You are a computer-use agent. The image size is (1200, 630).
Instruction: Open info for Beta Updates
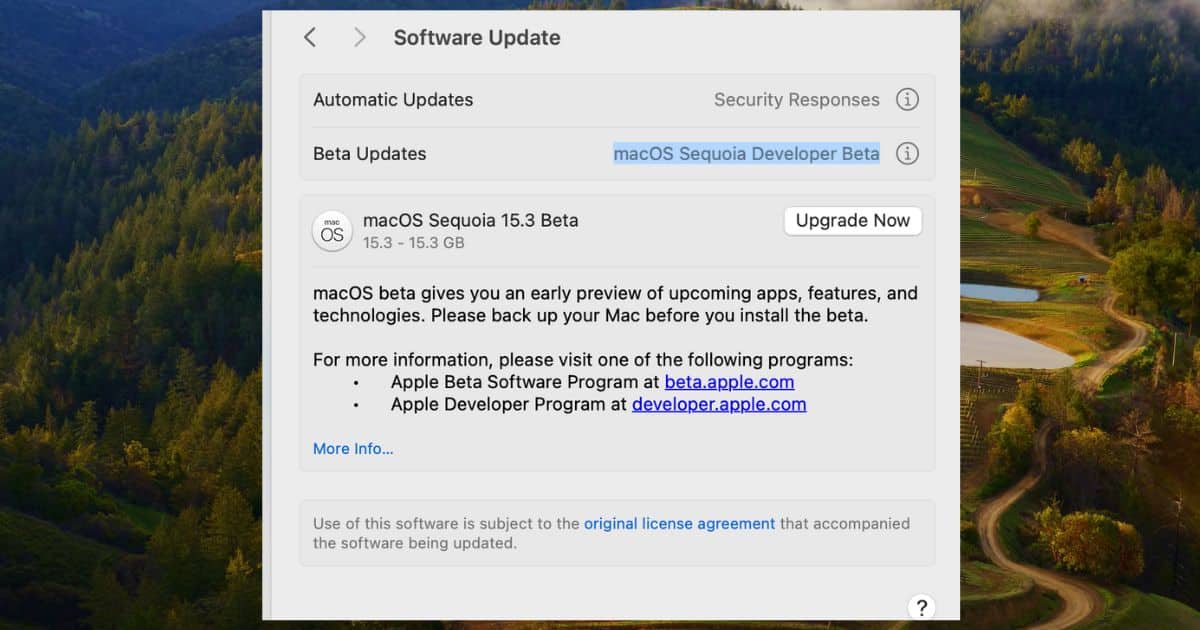(907, 154)
